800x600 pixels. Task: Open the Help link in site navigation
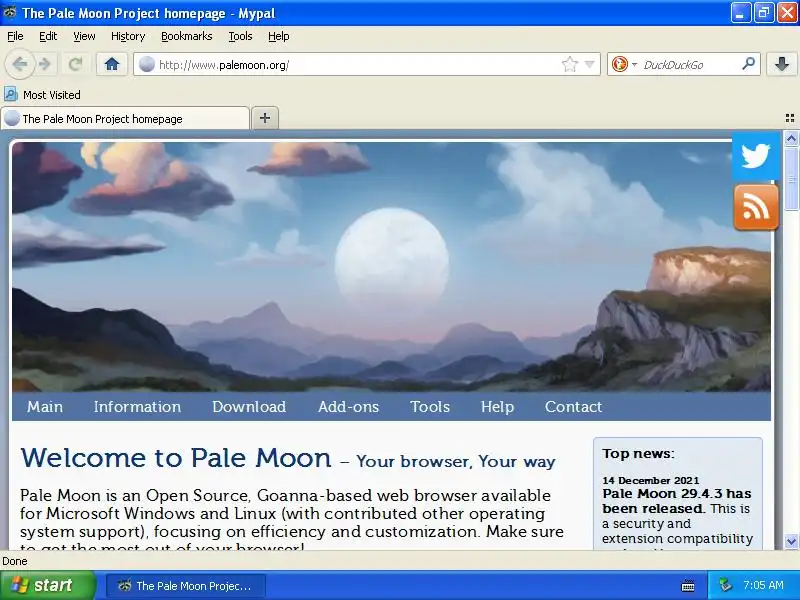coord(497,407)
